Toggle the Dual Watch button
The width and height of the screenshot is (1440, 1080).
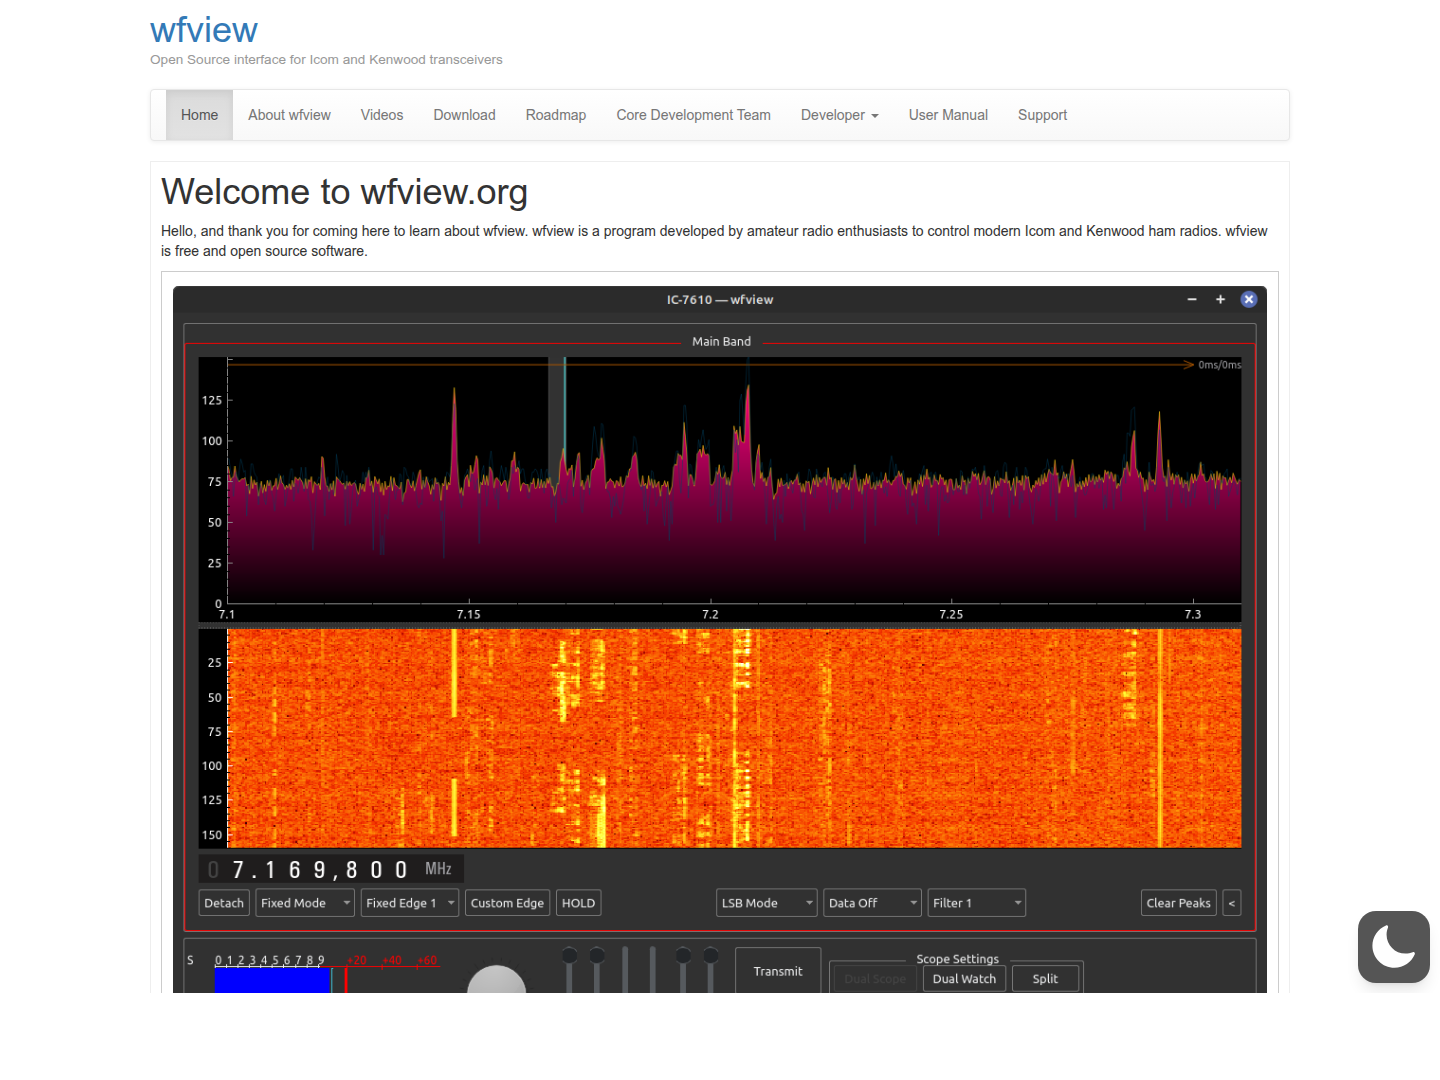click(x=964, y=979)
